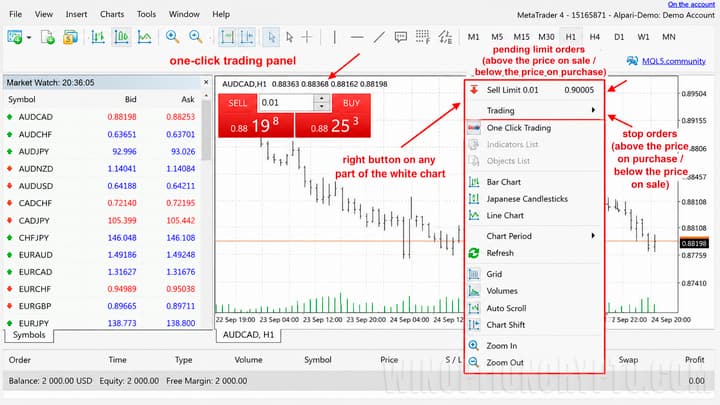Select the vertical line drawing tool

(335, 37)
